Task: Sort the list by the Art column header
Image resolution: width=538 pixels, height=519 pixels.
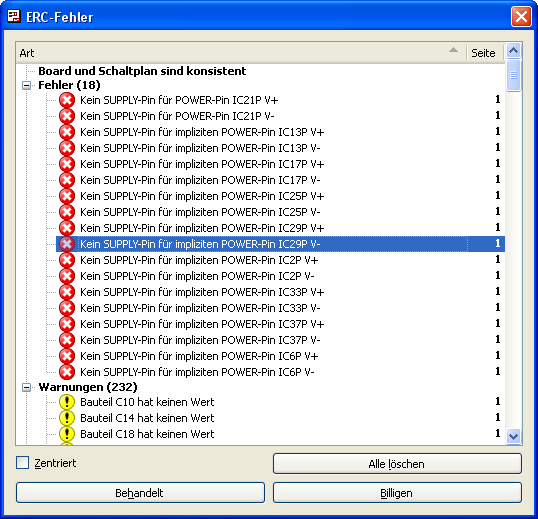Action: coord(241,53)
